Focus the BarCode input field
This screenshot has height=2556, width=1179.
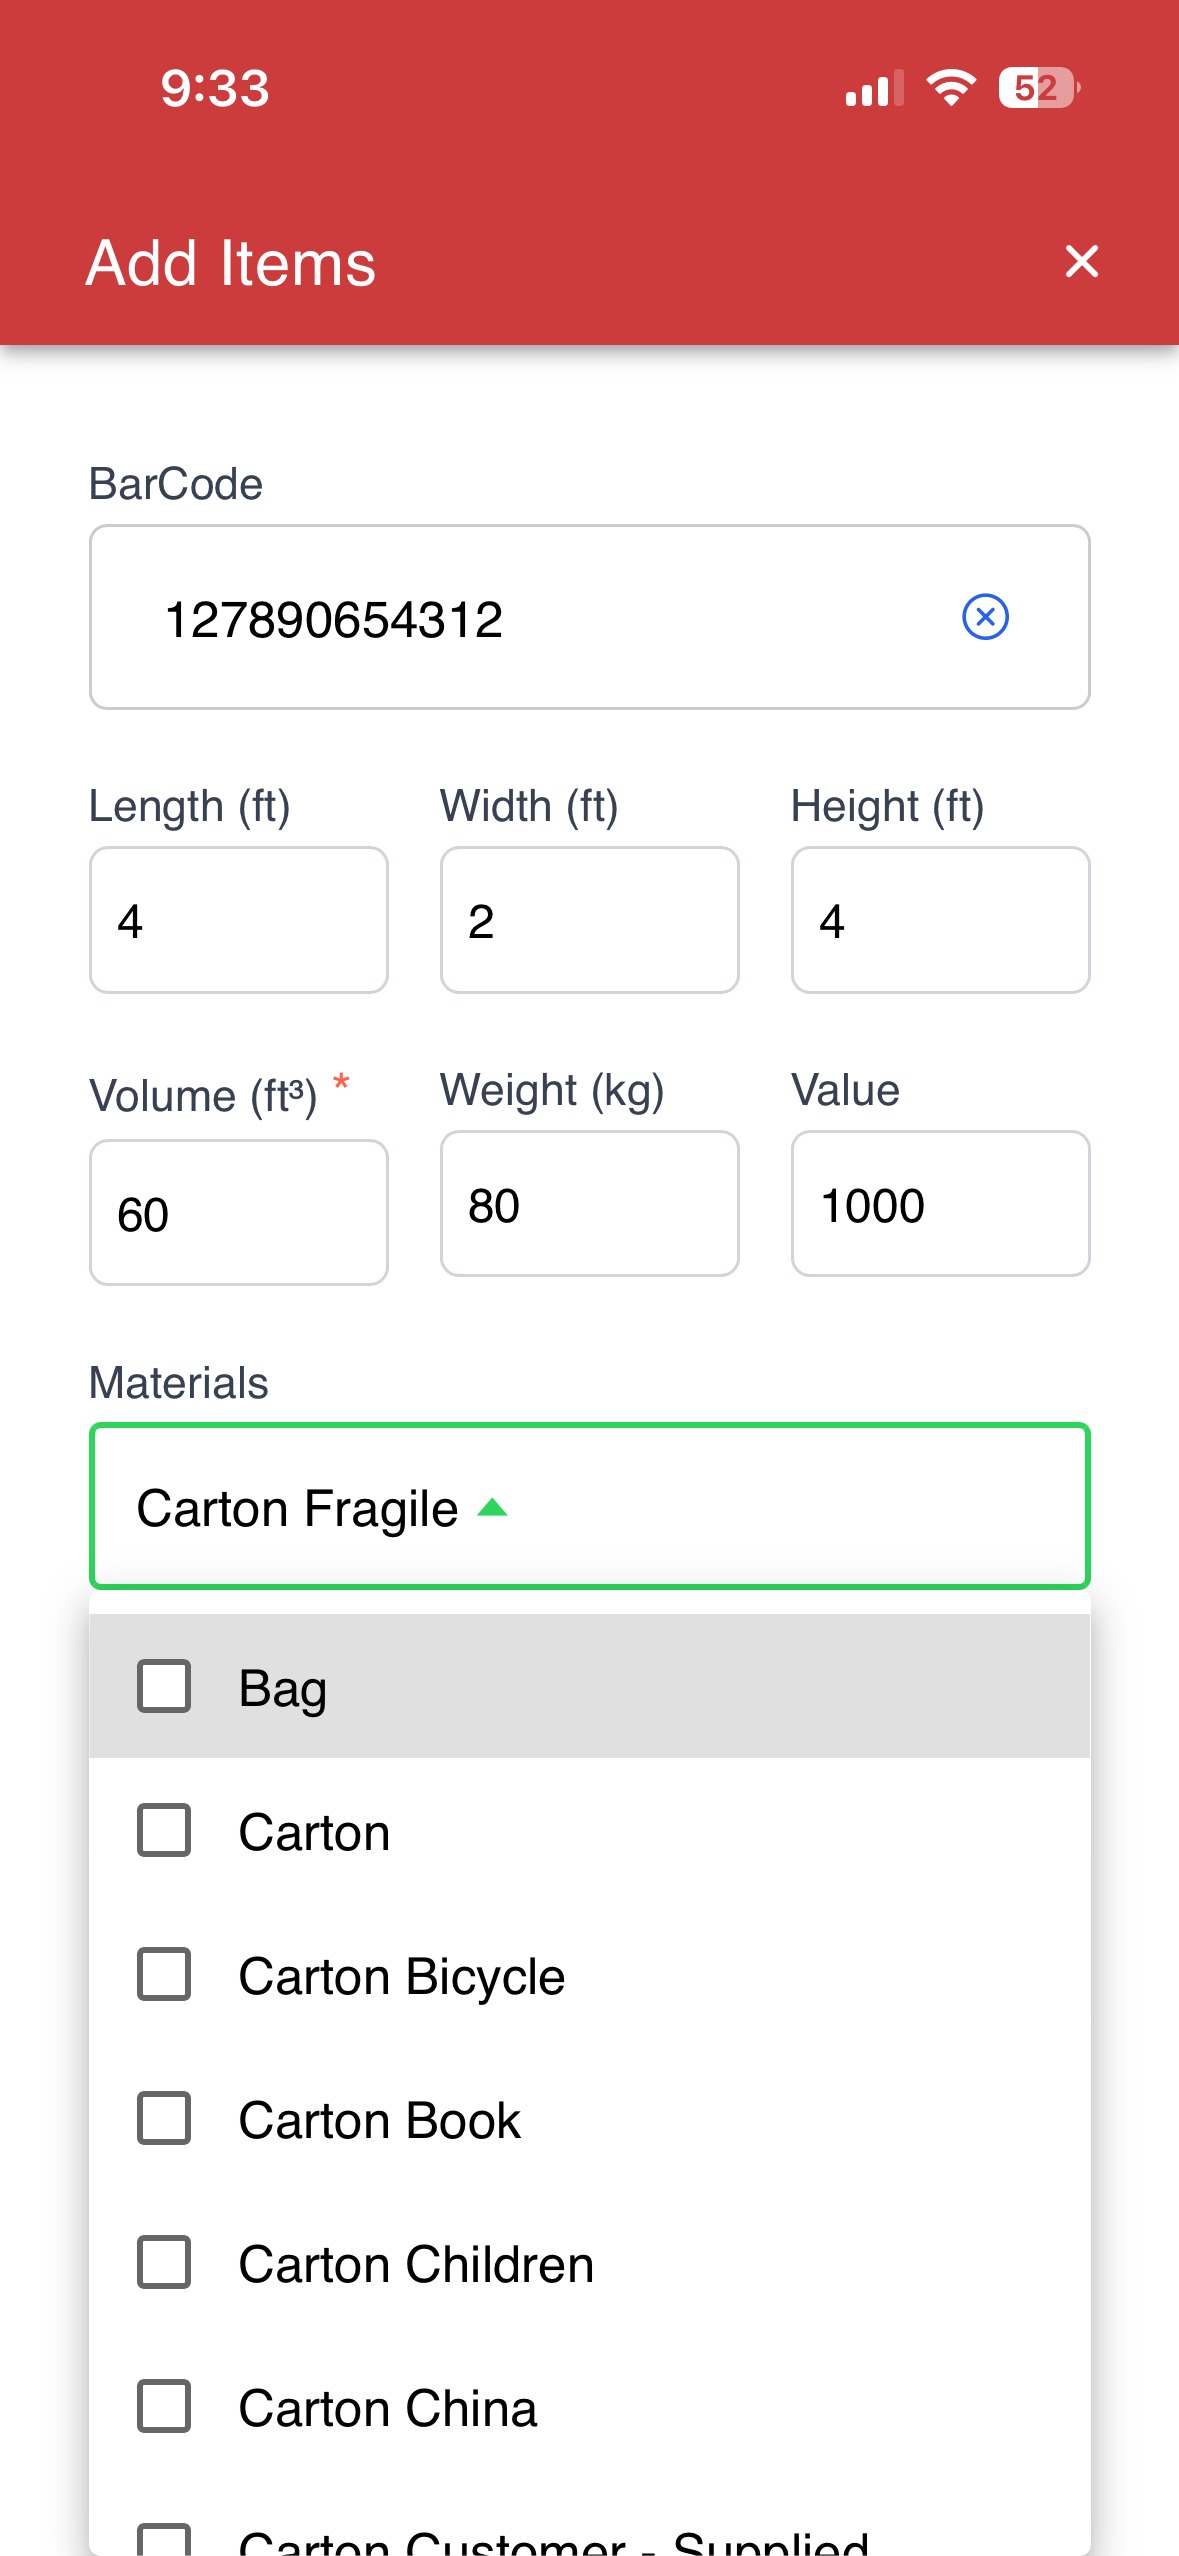pyautogui.click(x=590, y=617)
